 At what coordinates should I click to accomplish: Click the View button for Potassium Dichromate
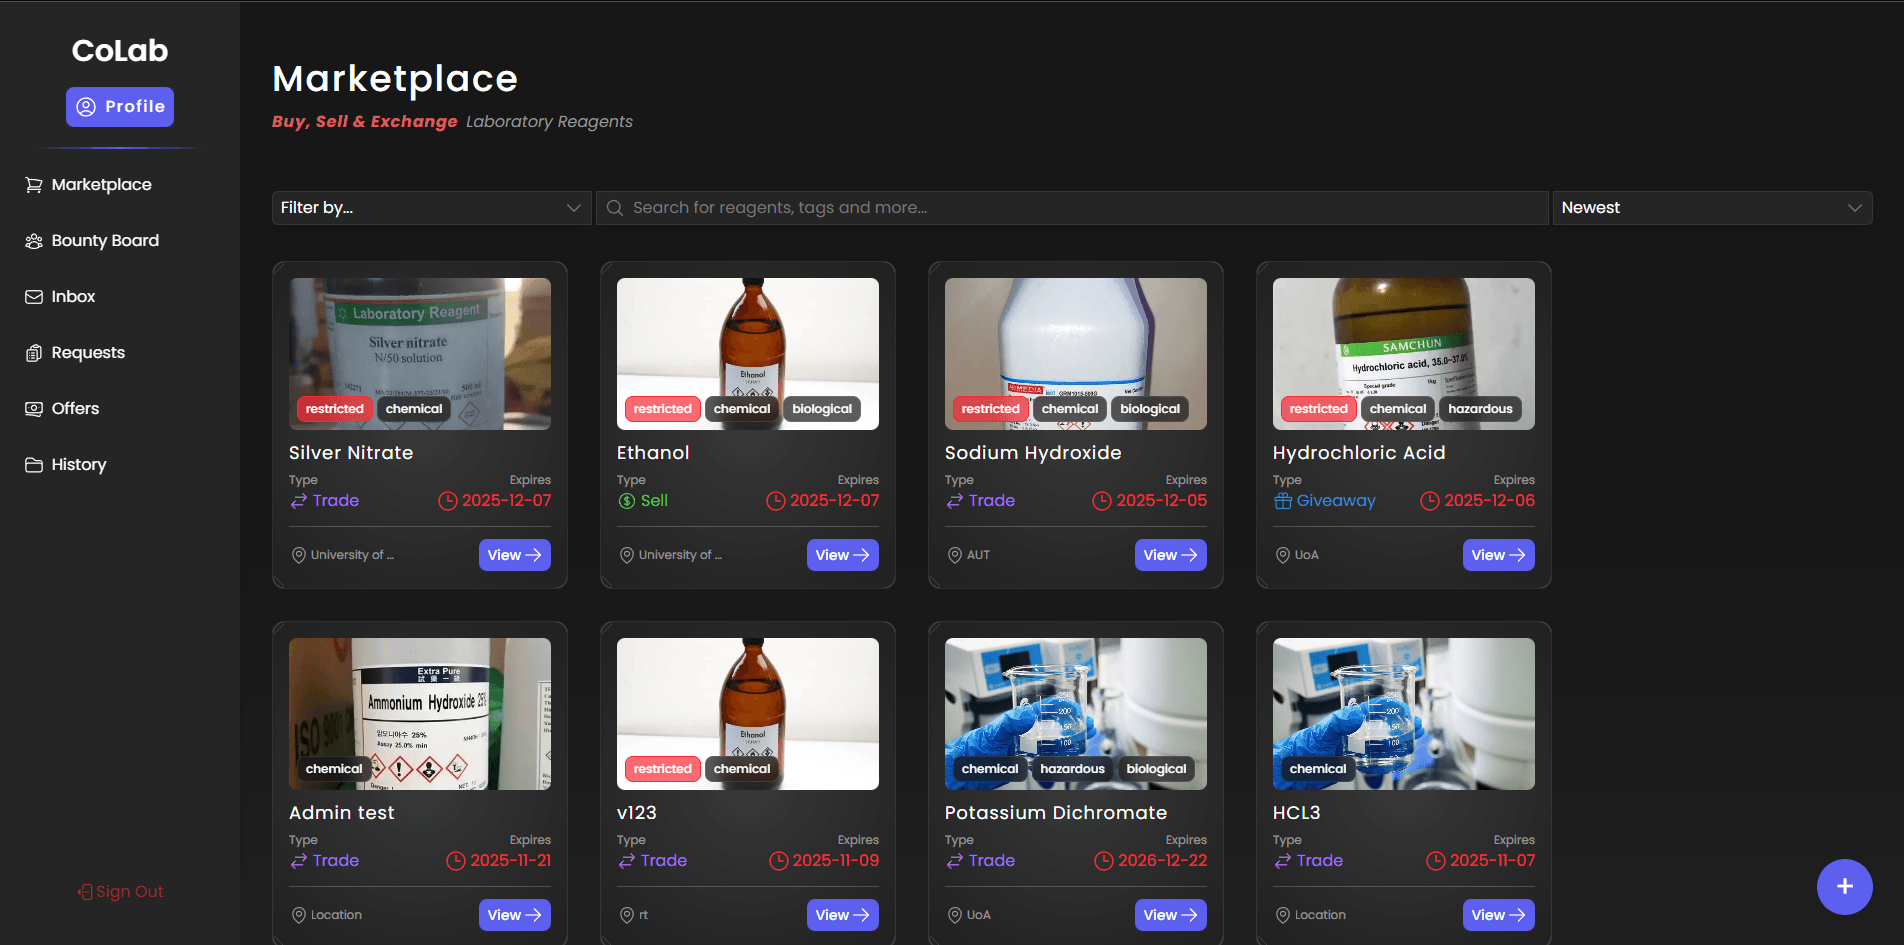[x=1170, y=915]
